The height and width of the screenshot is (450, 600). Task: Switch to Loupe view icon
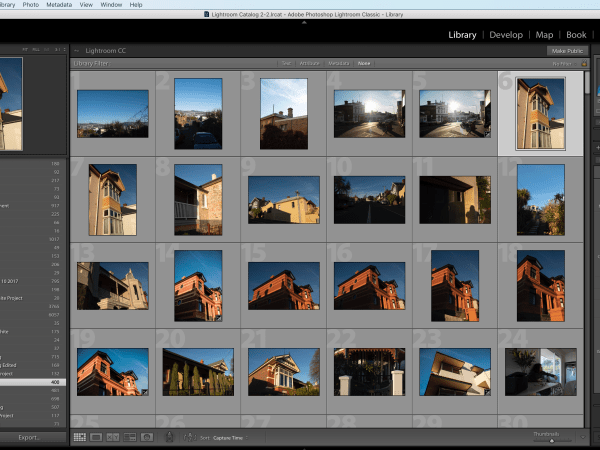click(x=96, y=437)
